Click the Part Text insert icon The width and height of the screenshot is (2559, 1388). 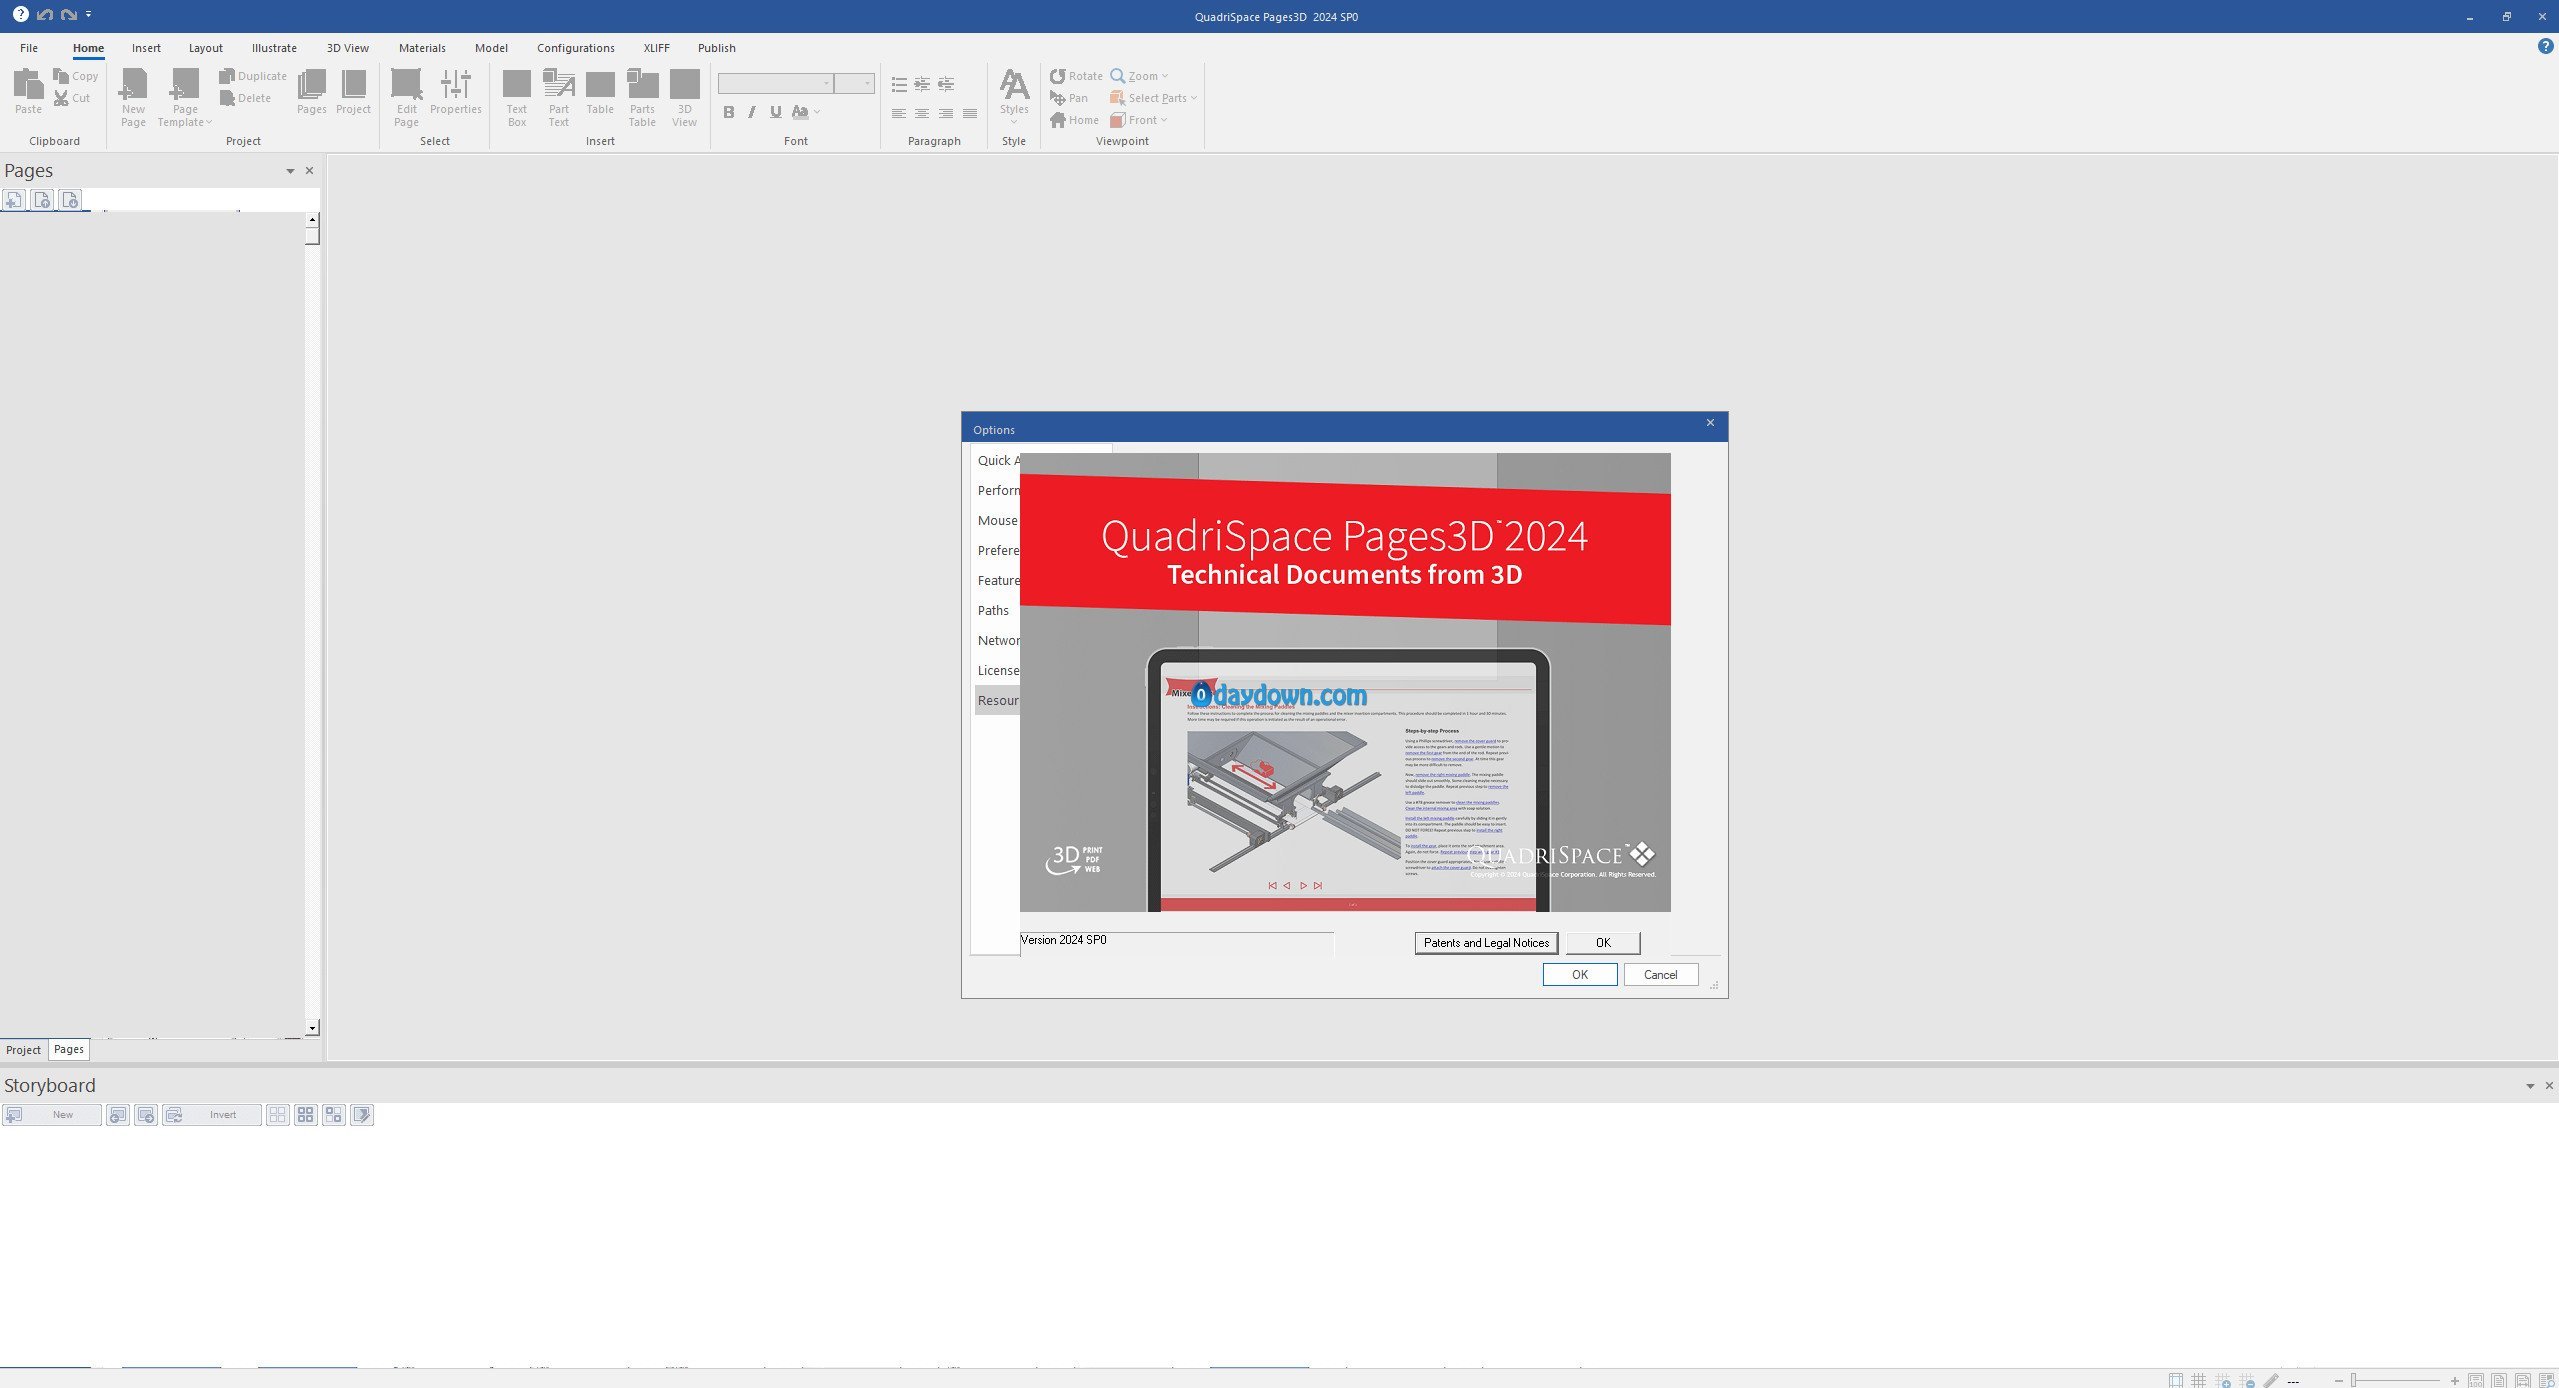[x=558, y=85]
